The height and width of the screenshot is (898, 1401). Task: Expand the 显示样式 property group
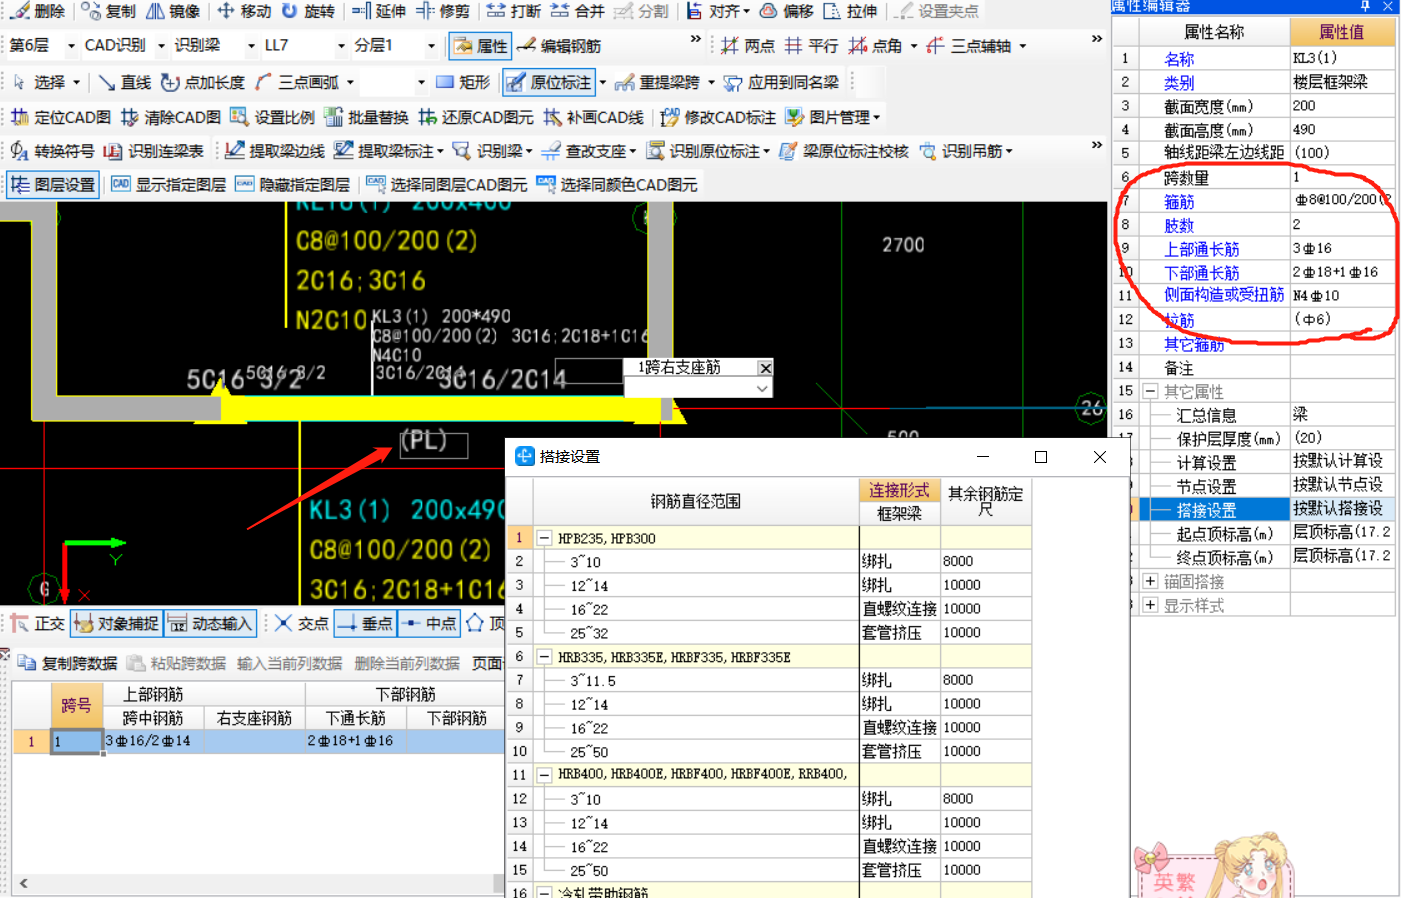(1150, 605)
